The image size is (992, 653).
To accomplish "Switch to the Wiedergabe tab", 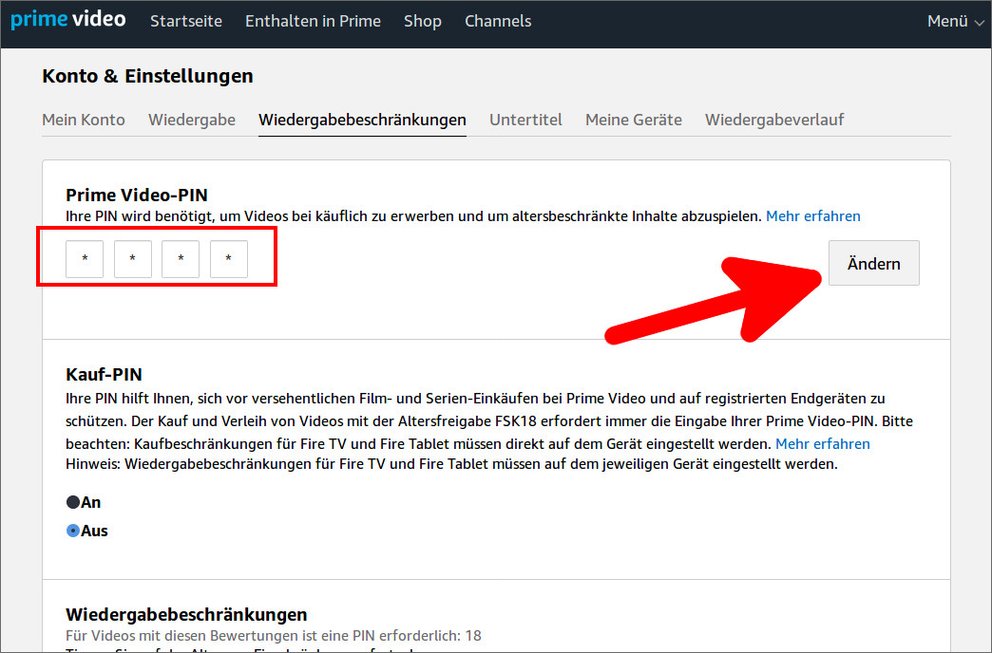I will click(191, 119).
